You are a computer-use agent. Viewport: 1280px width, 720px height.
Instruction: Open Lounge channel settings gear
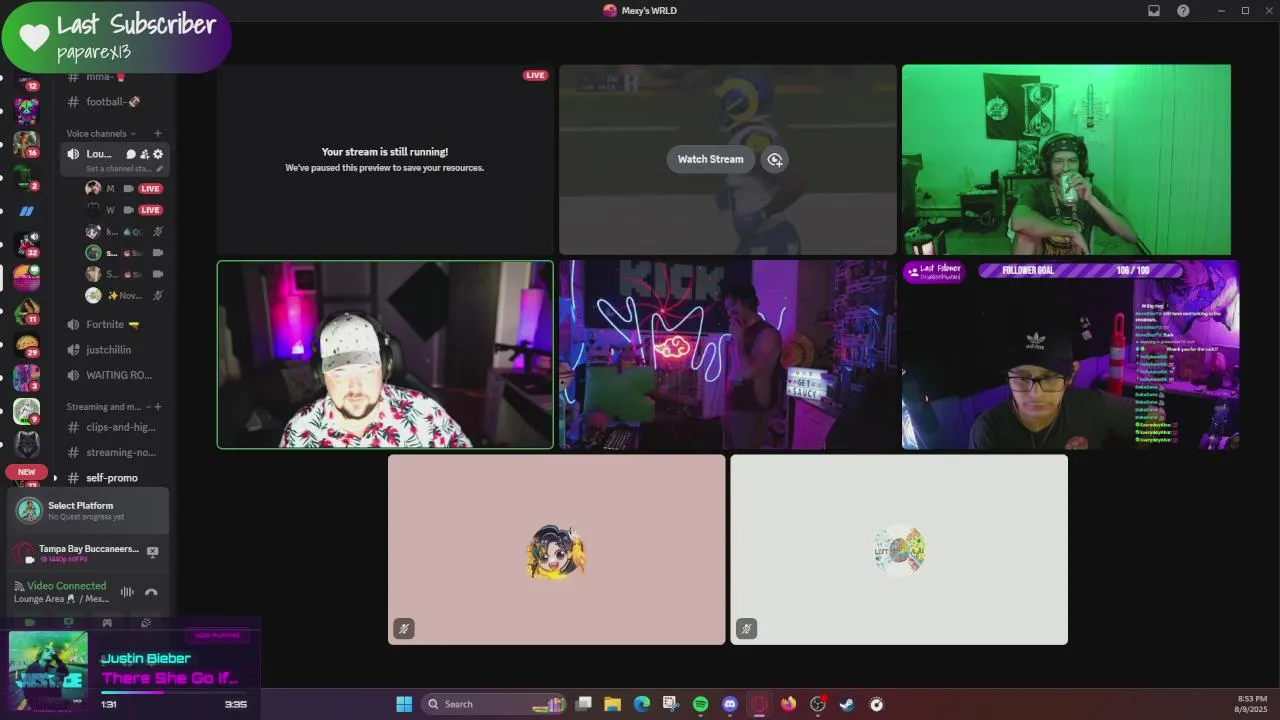[158, 154]
